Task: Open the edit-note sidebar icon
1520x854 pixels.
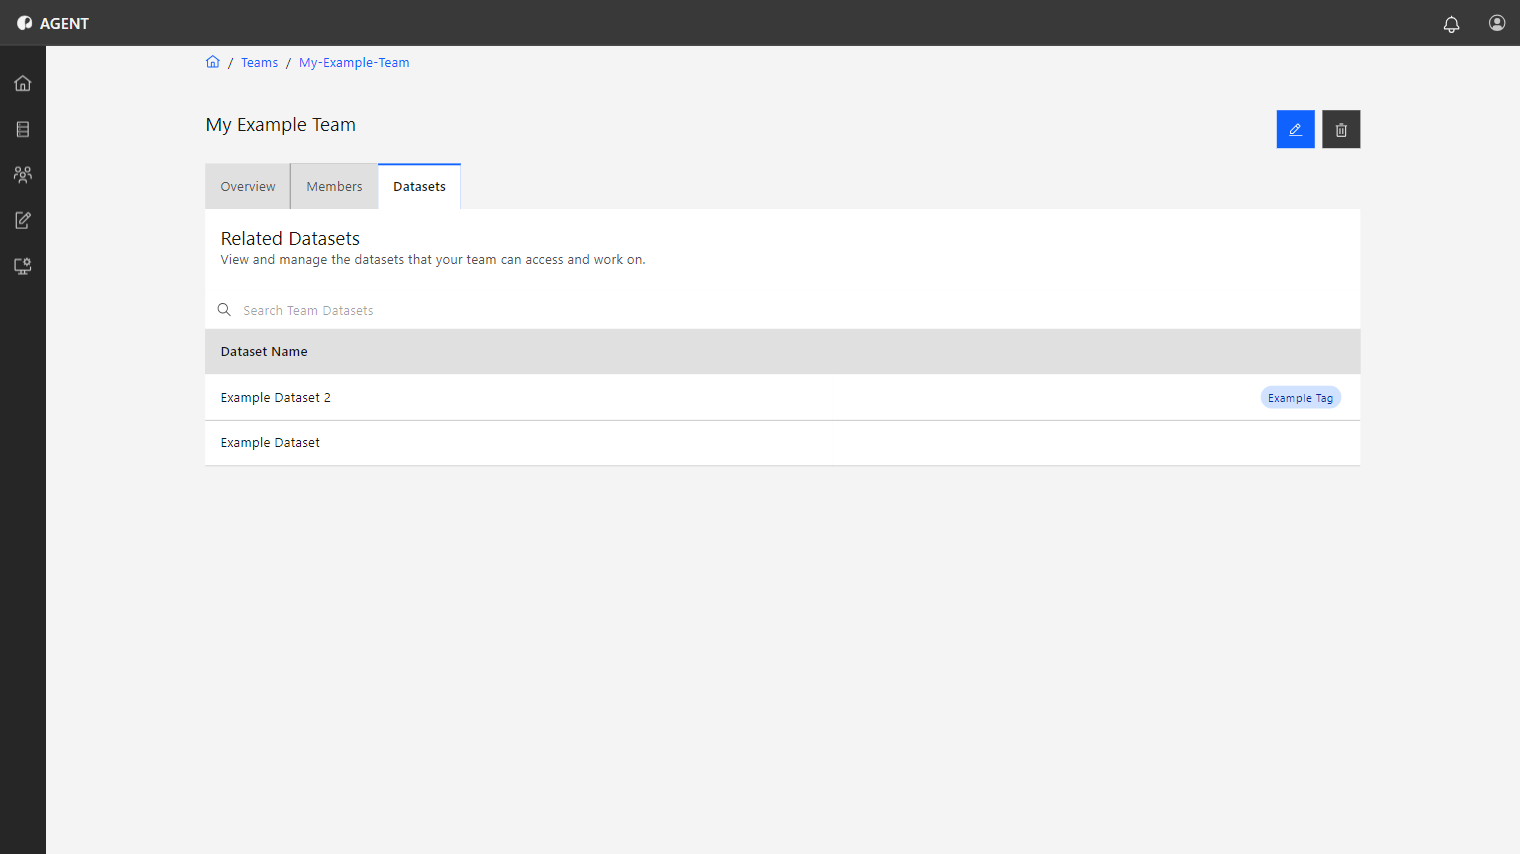Action: pos(23,220)
